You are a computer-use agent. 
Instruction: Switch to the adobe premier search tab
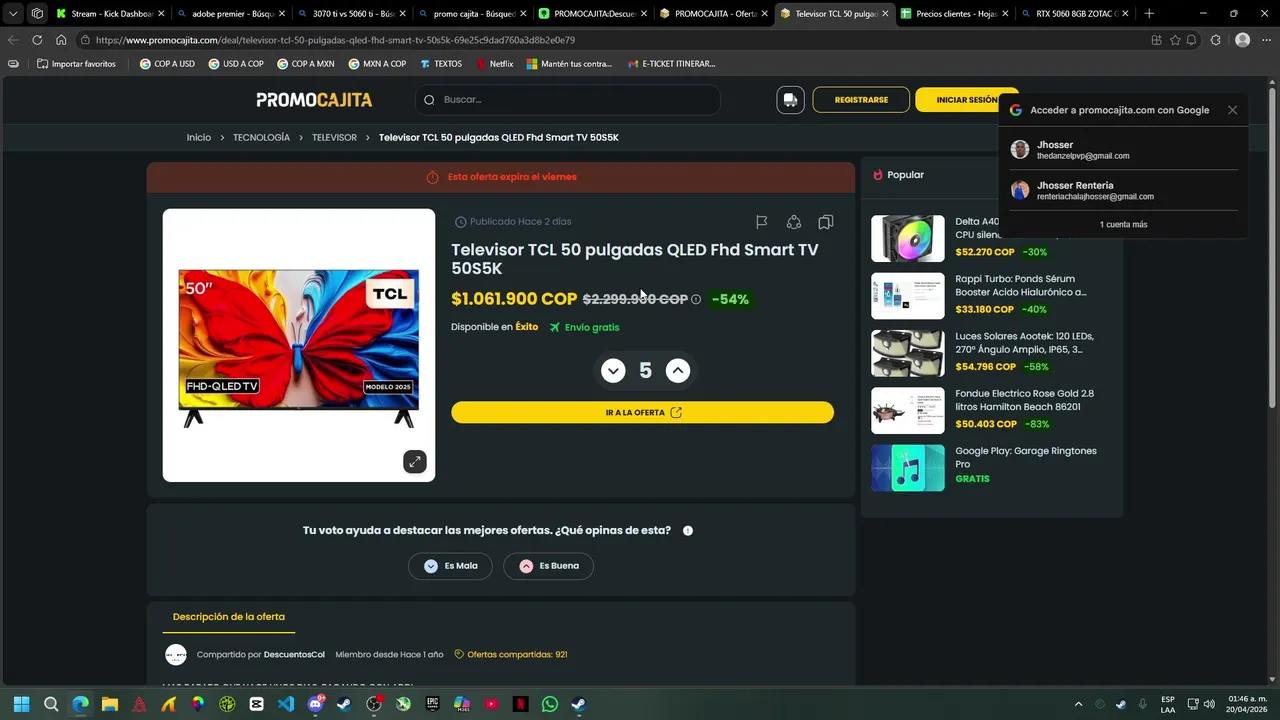231,14
